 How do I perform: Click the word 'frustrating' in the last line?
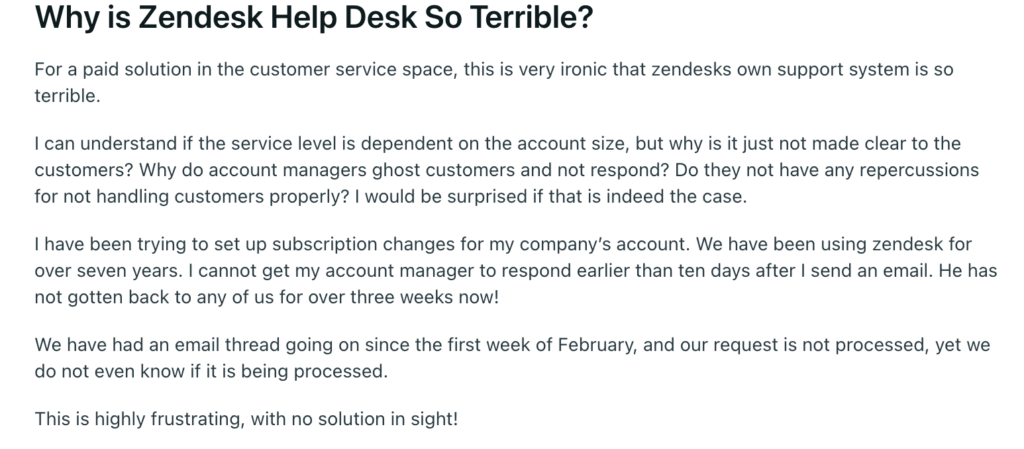tap(195, 419)
